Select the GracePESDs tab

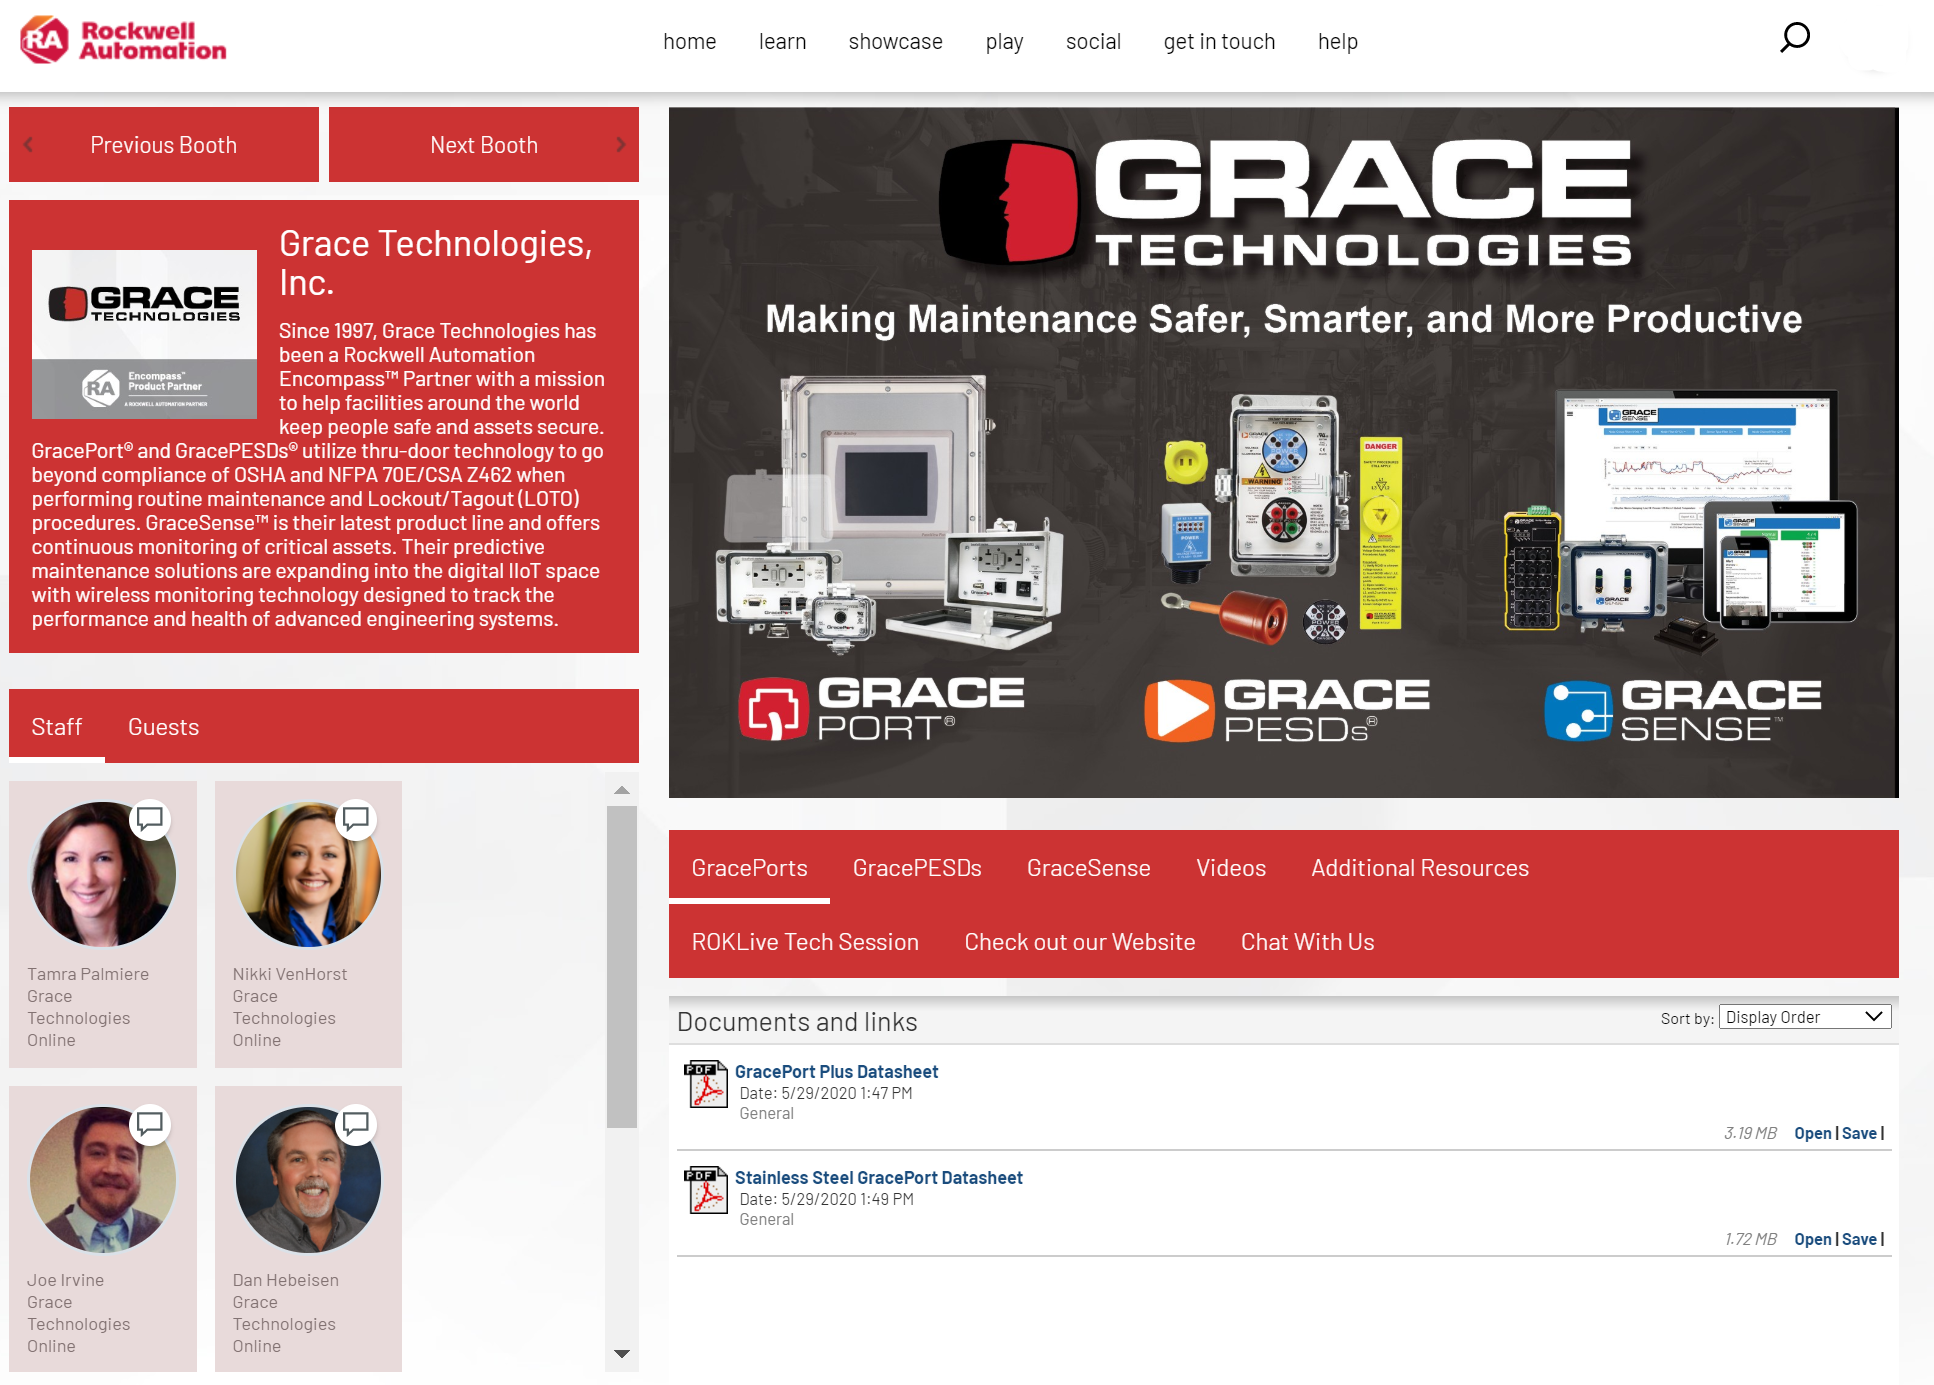tap(917, 868)
